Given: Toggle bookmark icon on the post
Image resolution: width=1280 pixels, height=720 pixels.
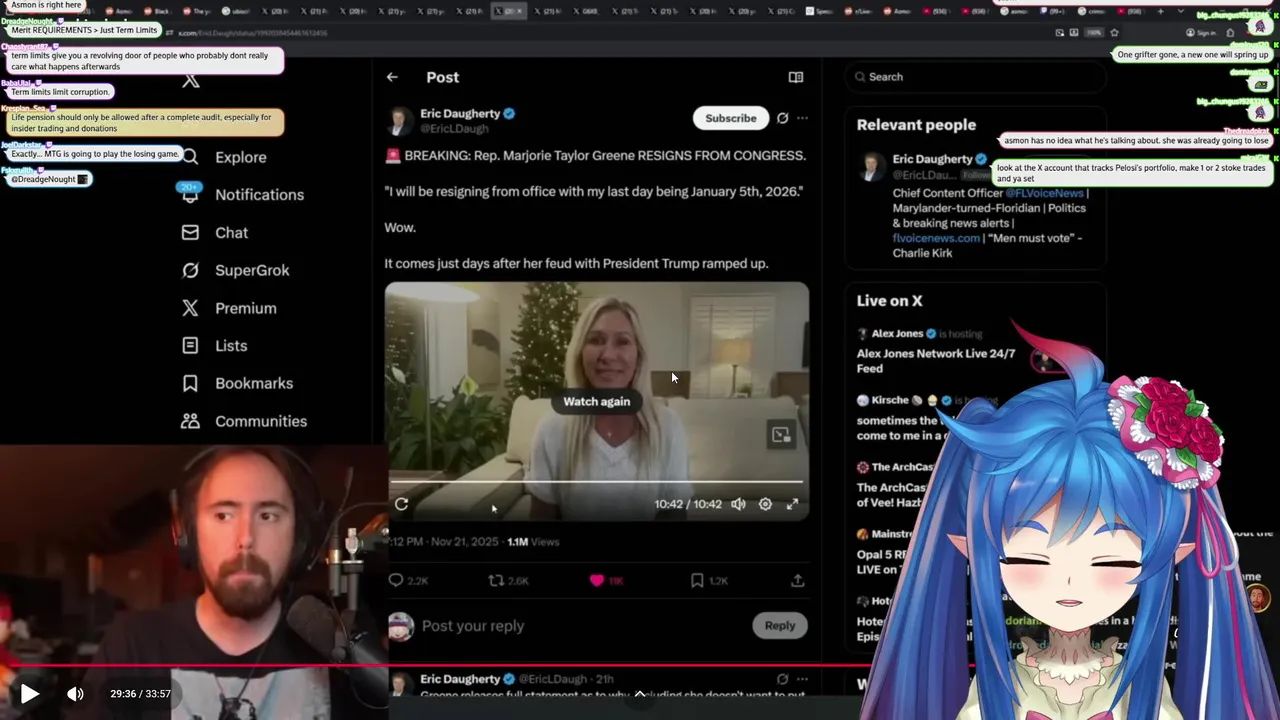Looking at the screenshot, I should [x=697, y=580].
